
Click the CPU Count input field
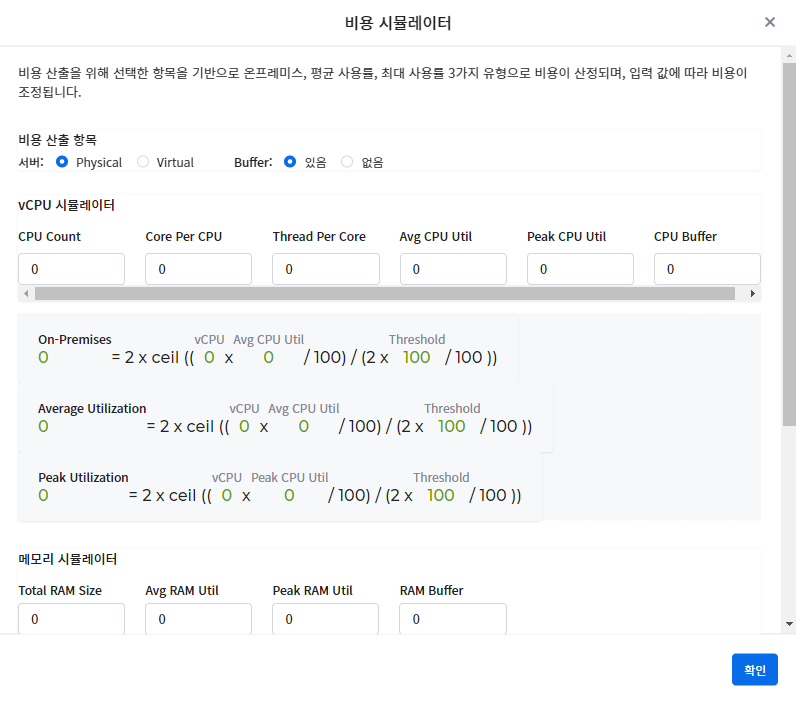click(x=71, y=269)
